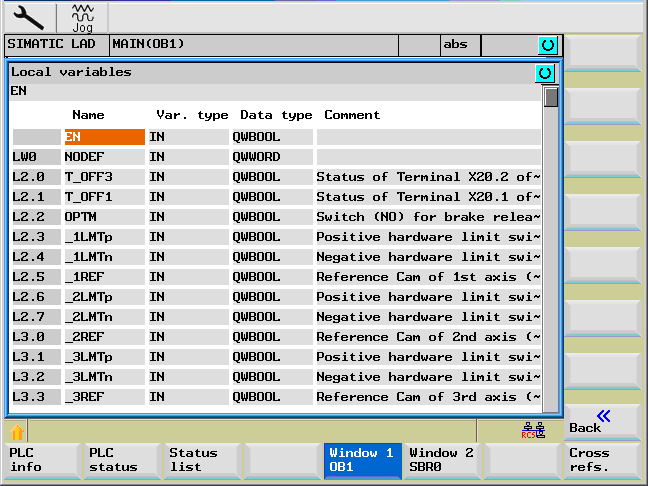Screen dimensions: 648x486
Task: Switch to Window 1 OB1
Action: click(362, 460)
